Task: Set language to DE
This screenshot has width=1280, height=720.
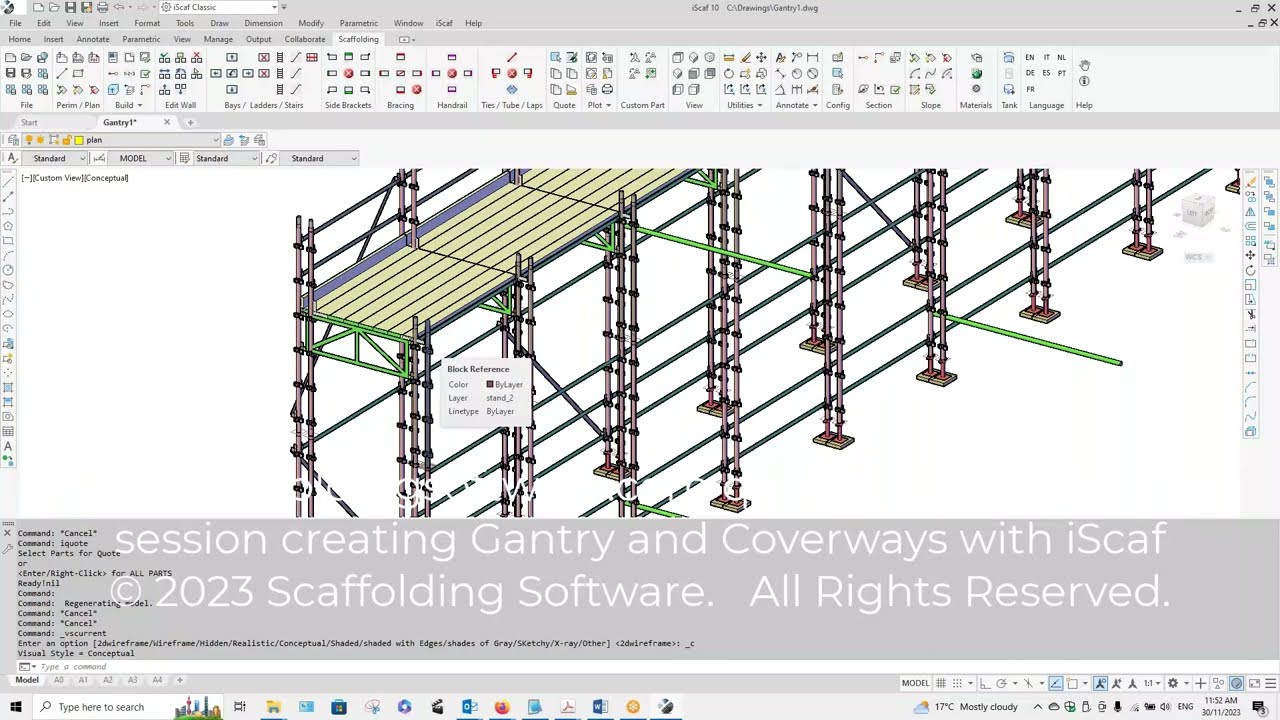Action: click(x=1030, y=73)
